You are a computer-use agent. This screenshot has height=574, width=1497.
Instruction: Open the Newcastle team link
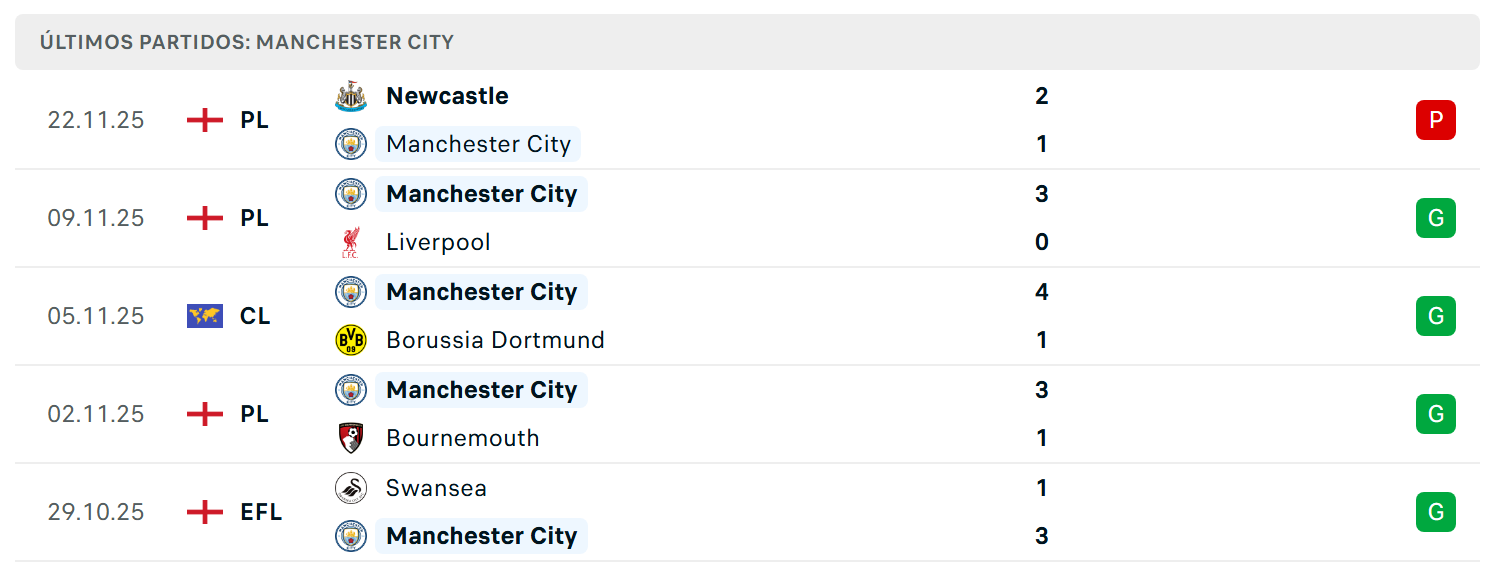pyautogui.click(x=447, y=96)
